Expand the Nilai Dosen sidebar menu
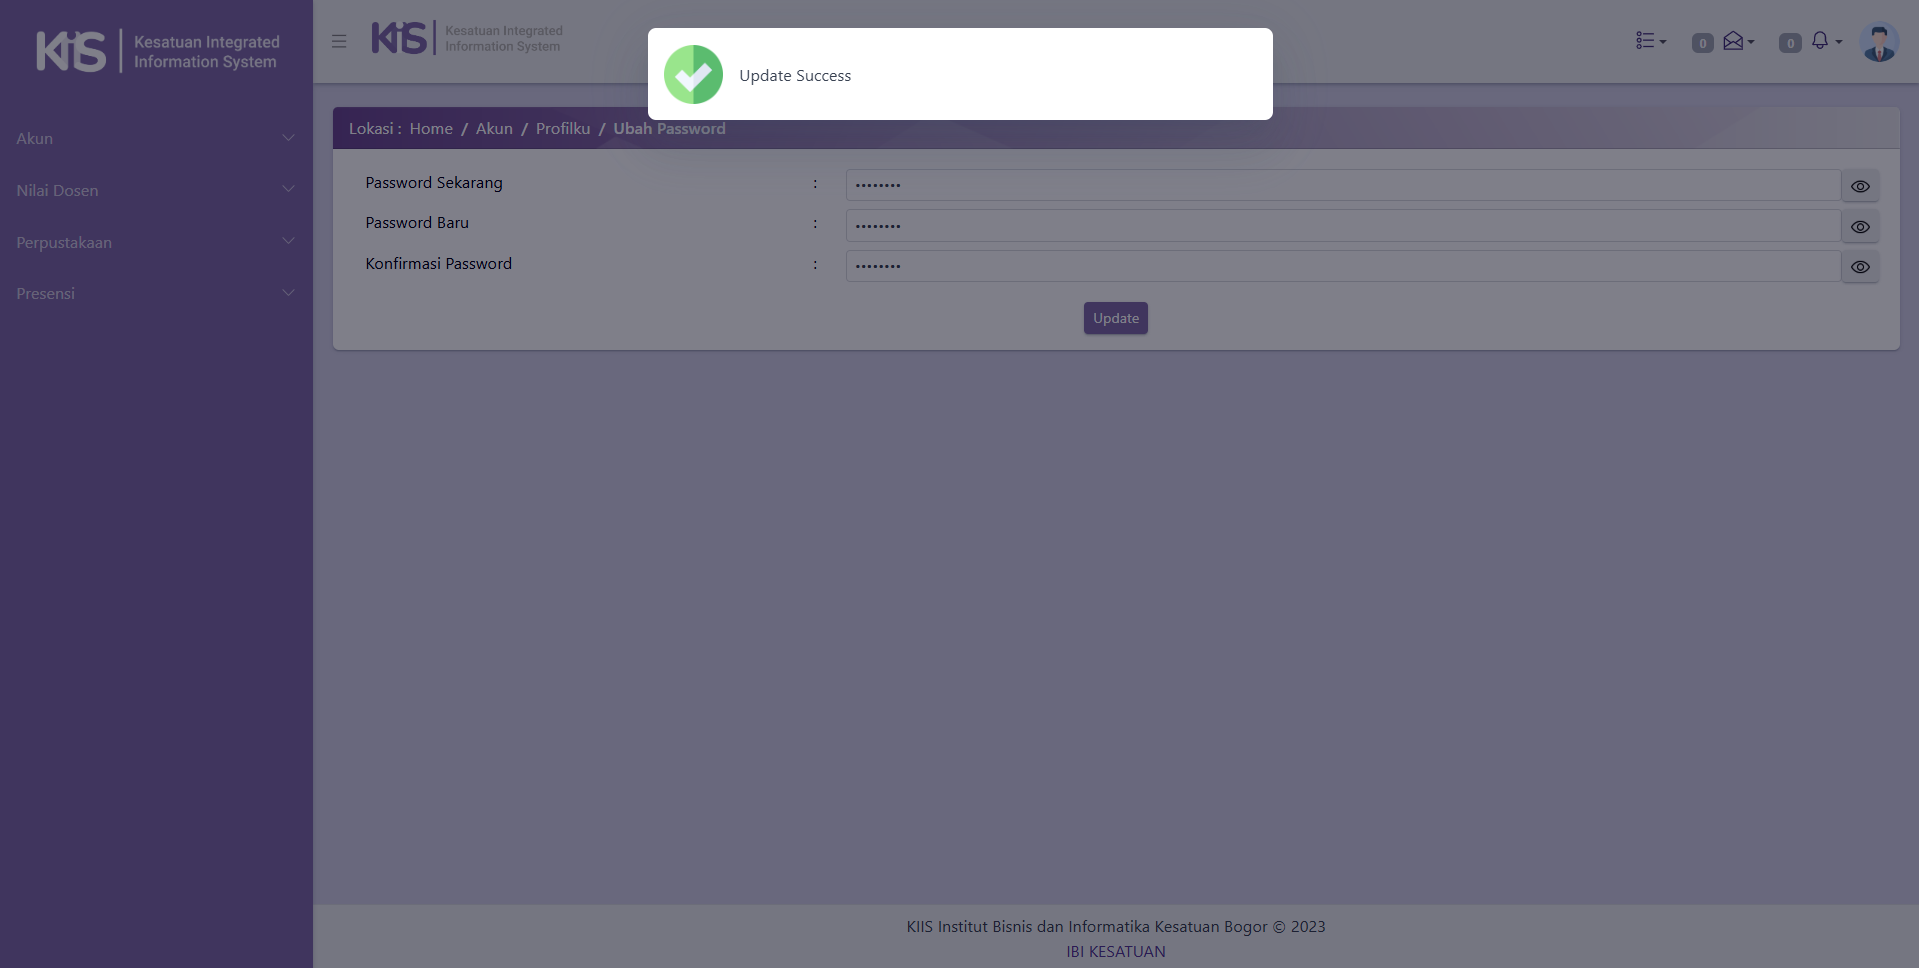Image resolution: width=1919 pixels, height=968 pixels. pyautogui.click(x=156, y=191)
